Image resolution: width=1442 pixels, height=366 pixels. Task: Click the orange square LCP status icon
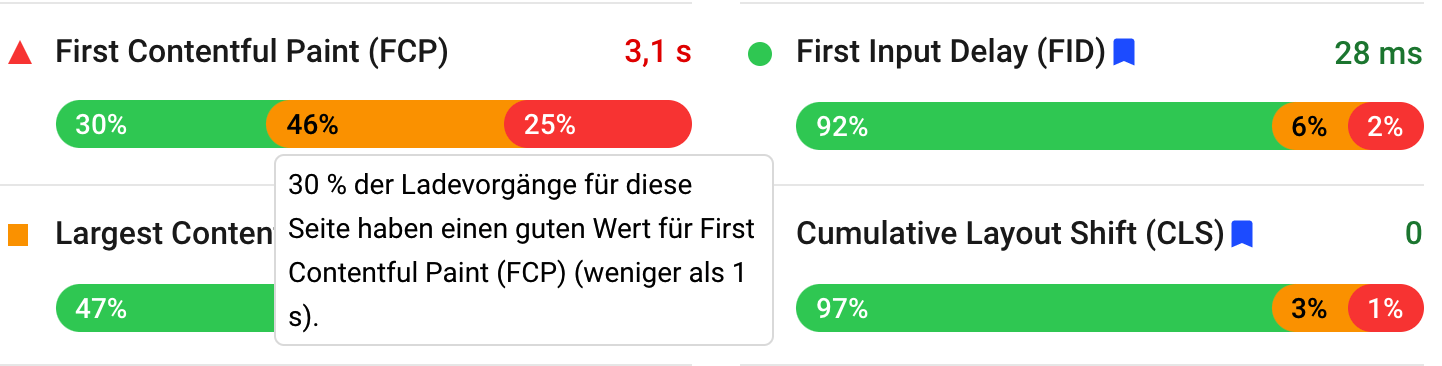(x=18, y=235)
